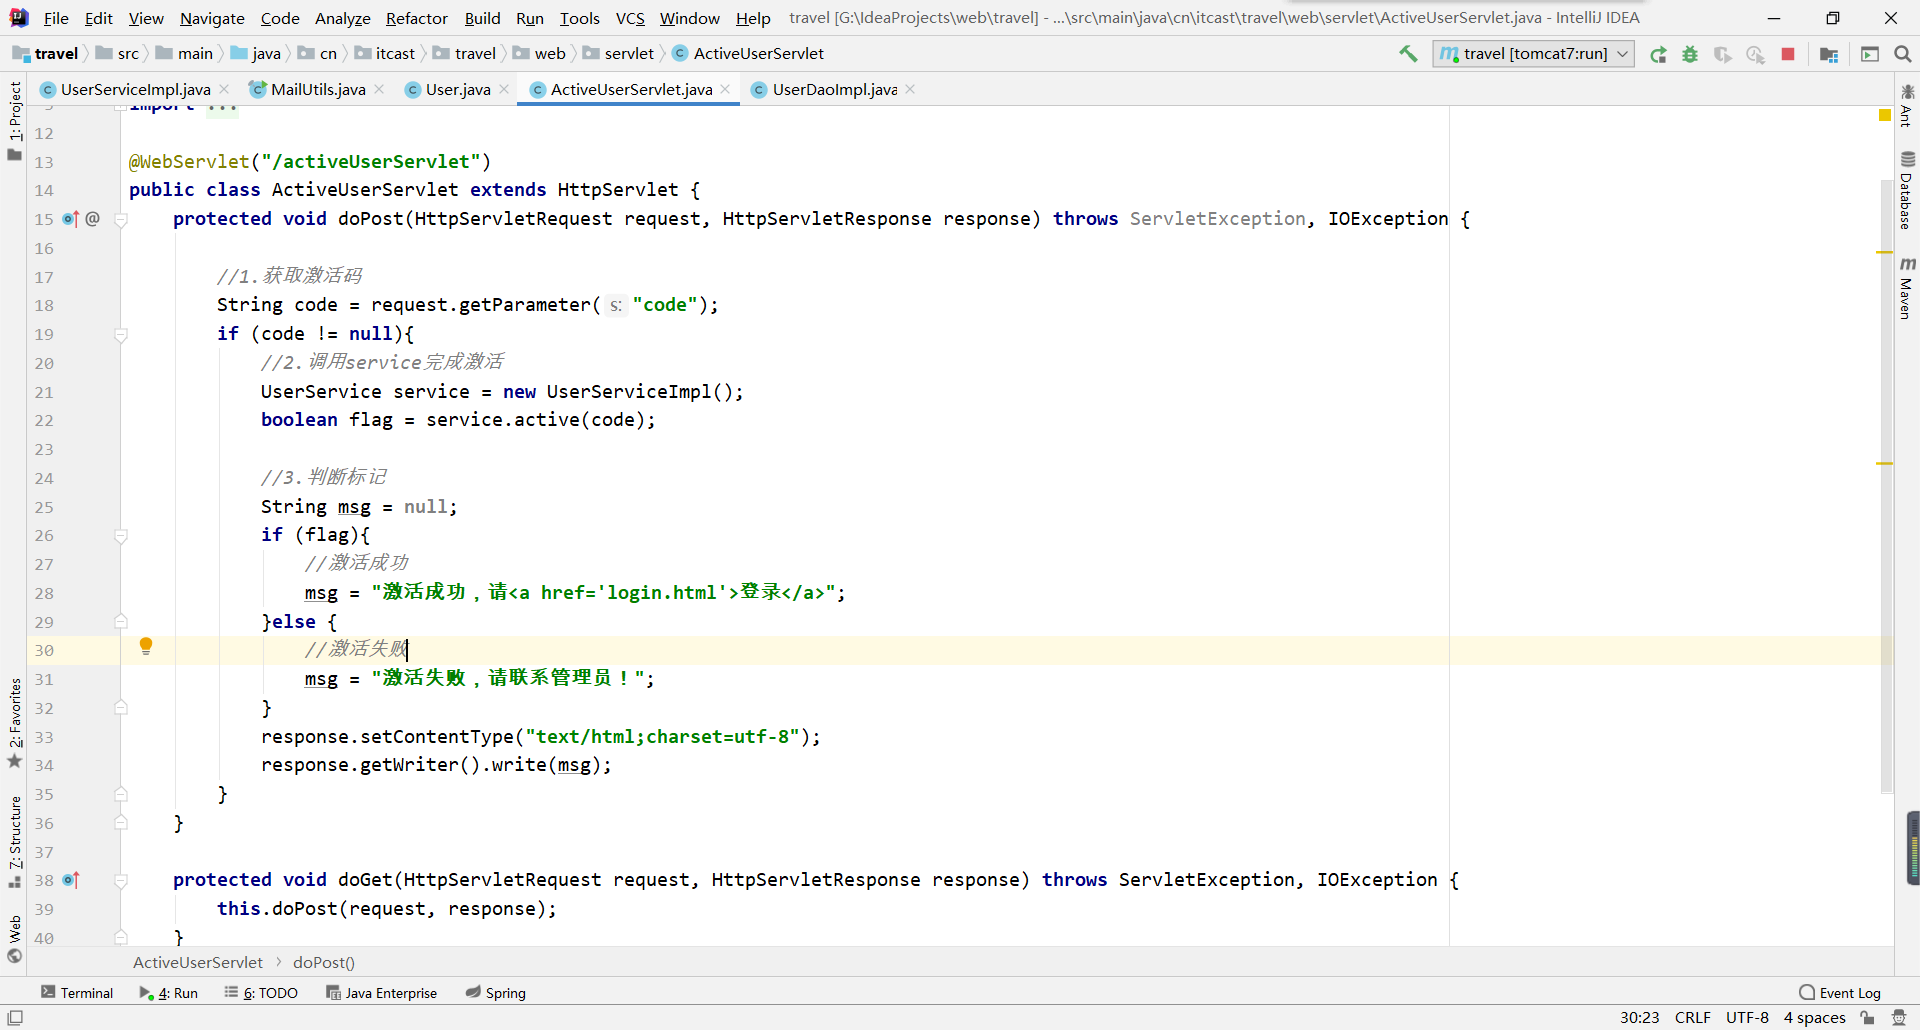Open the Ant tool window
Screen dimensions: 1920x1030
[x=1907, y=106]
